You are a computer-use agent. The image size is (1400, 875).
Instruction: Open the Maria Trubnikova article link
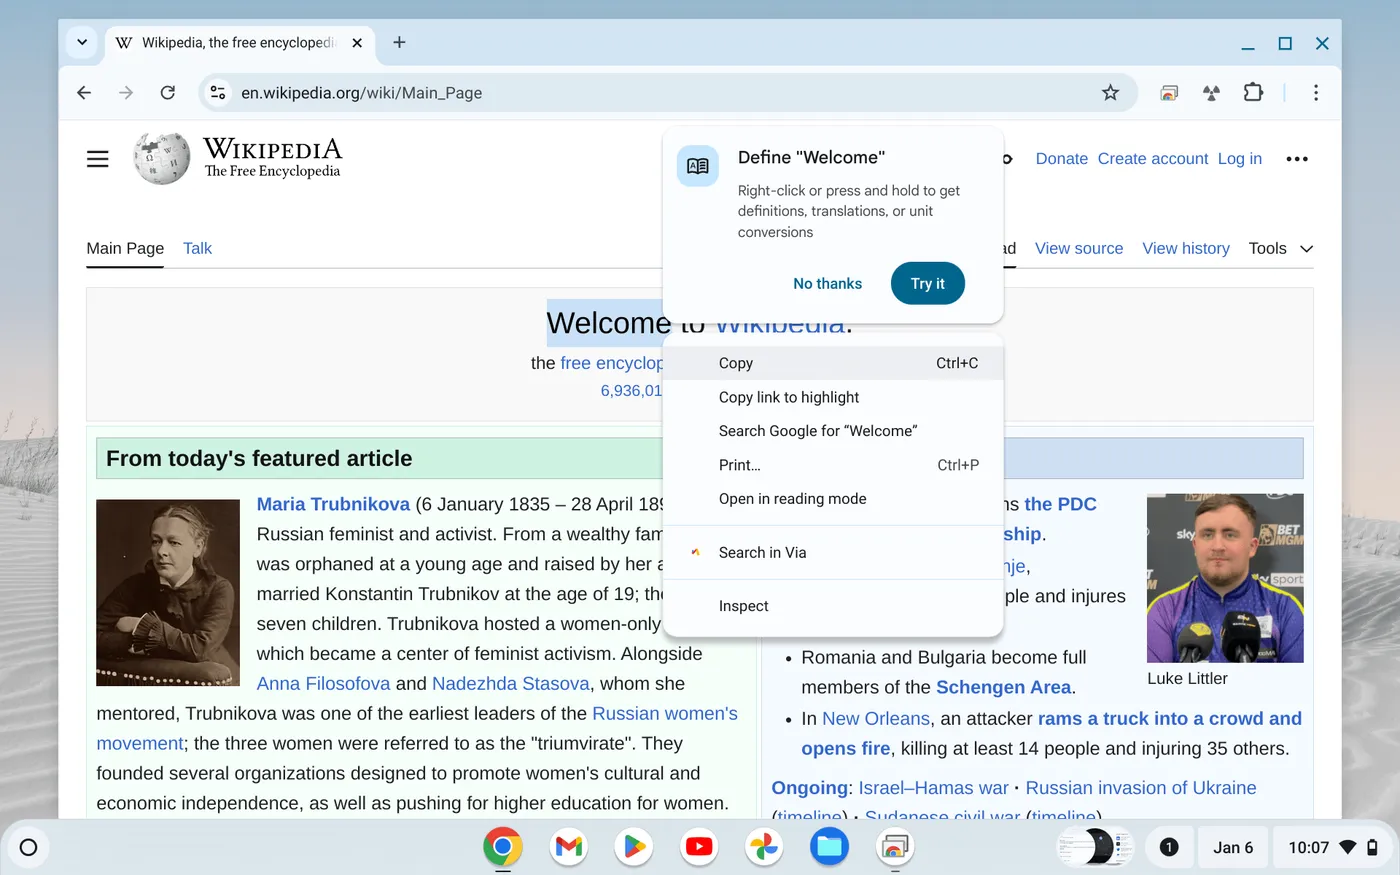pyautogui.click(x=333, y=504)
